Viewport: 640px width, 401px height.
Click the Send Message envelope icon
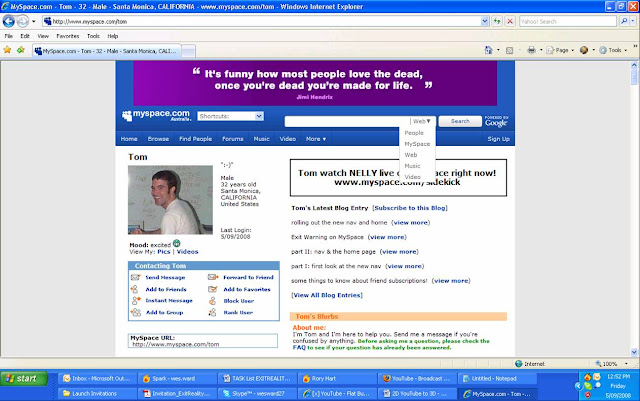point(136,277)
